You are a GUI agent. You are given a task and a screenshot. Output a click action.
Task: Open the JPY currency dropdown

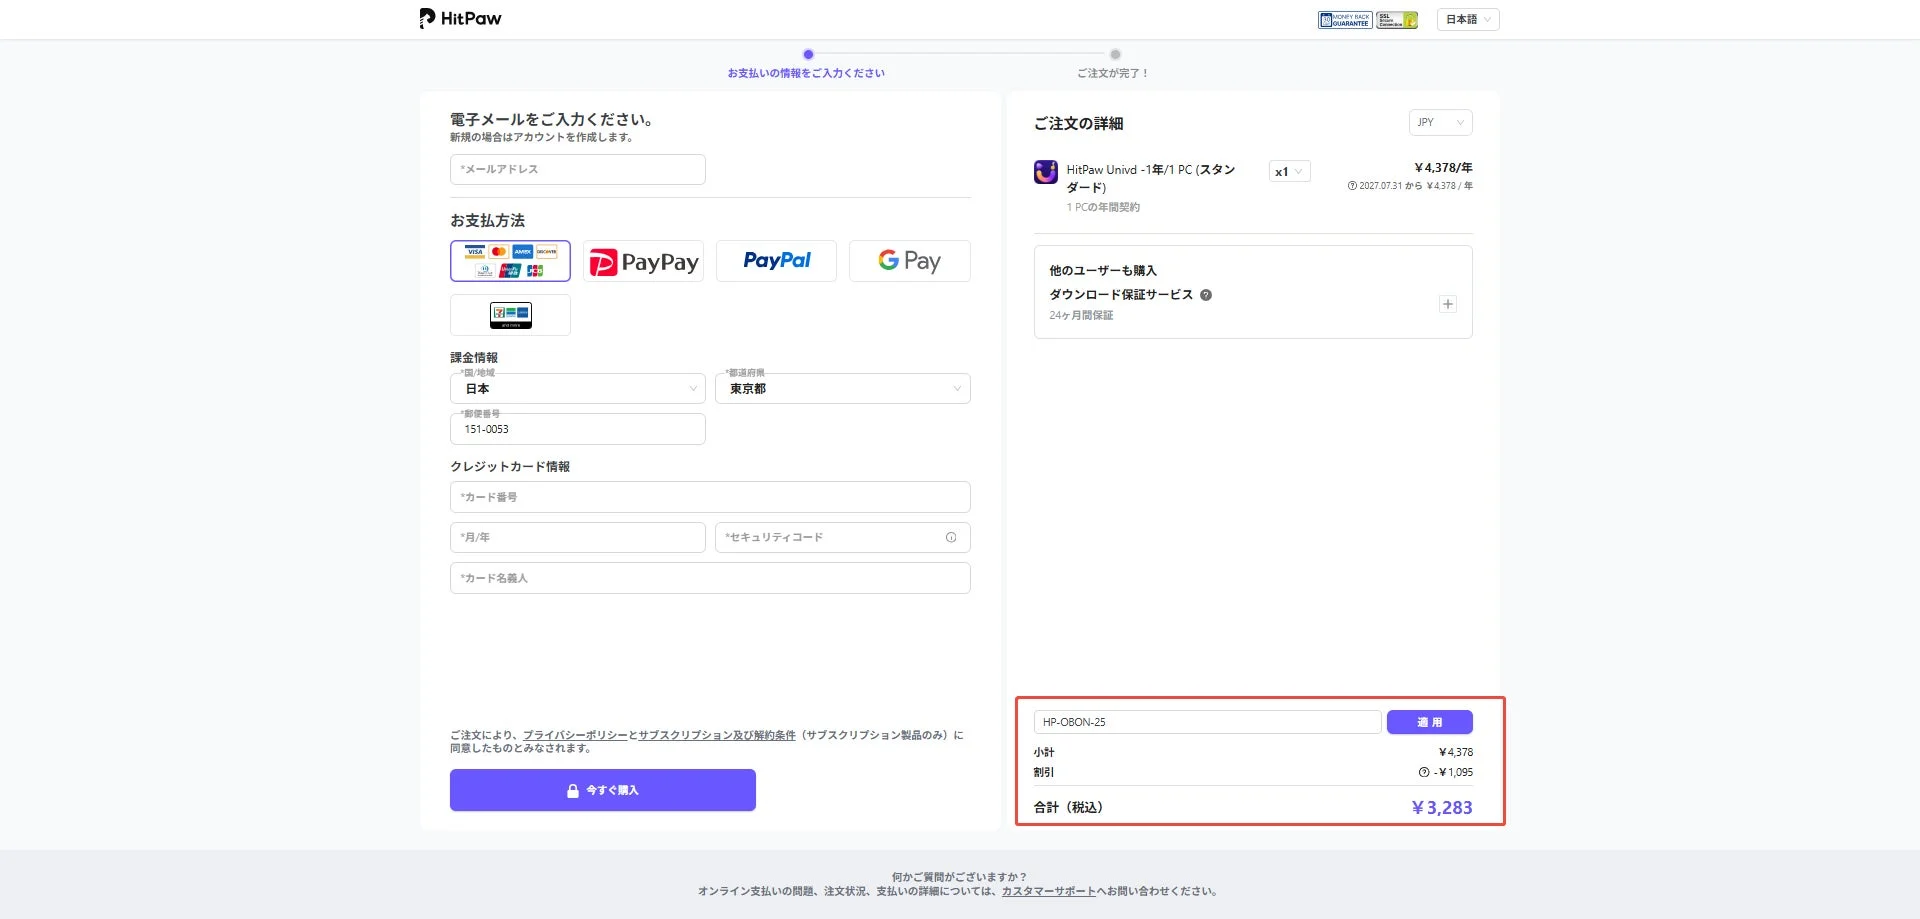point(1440,122)
